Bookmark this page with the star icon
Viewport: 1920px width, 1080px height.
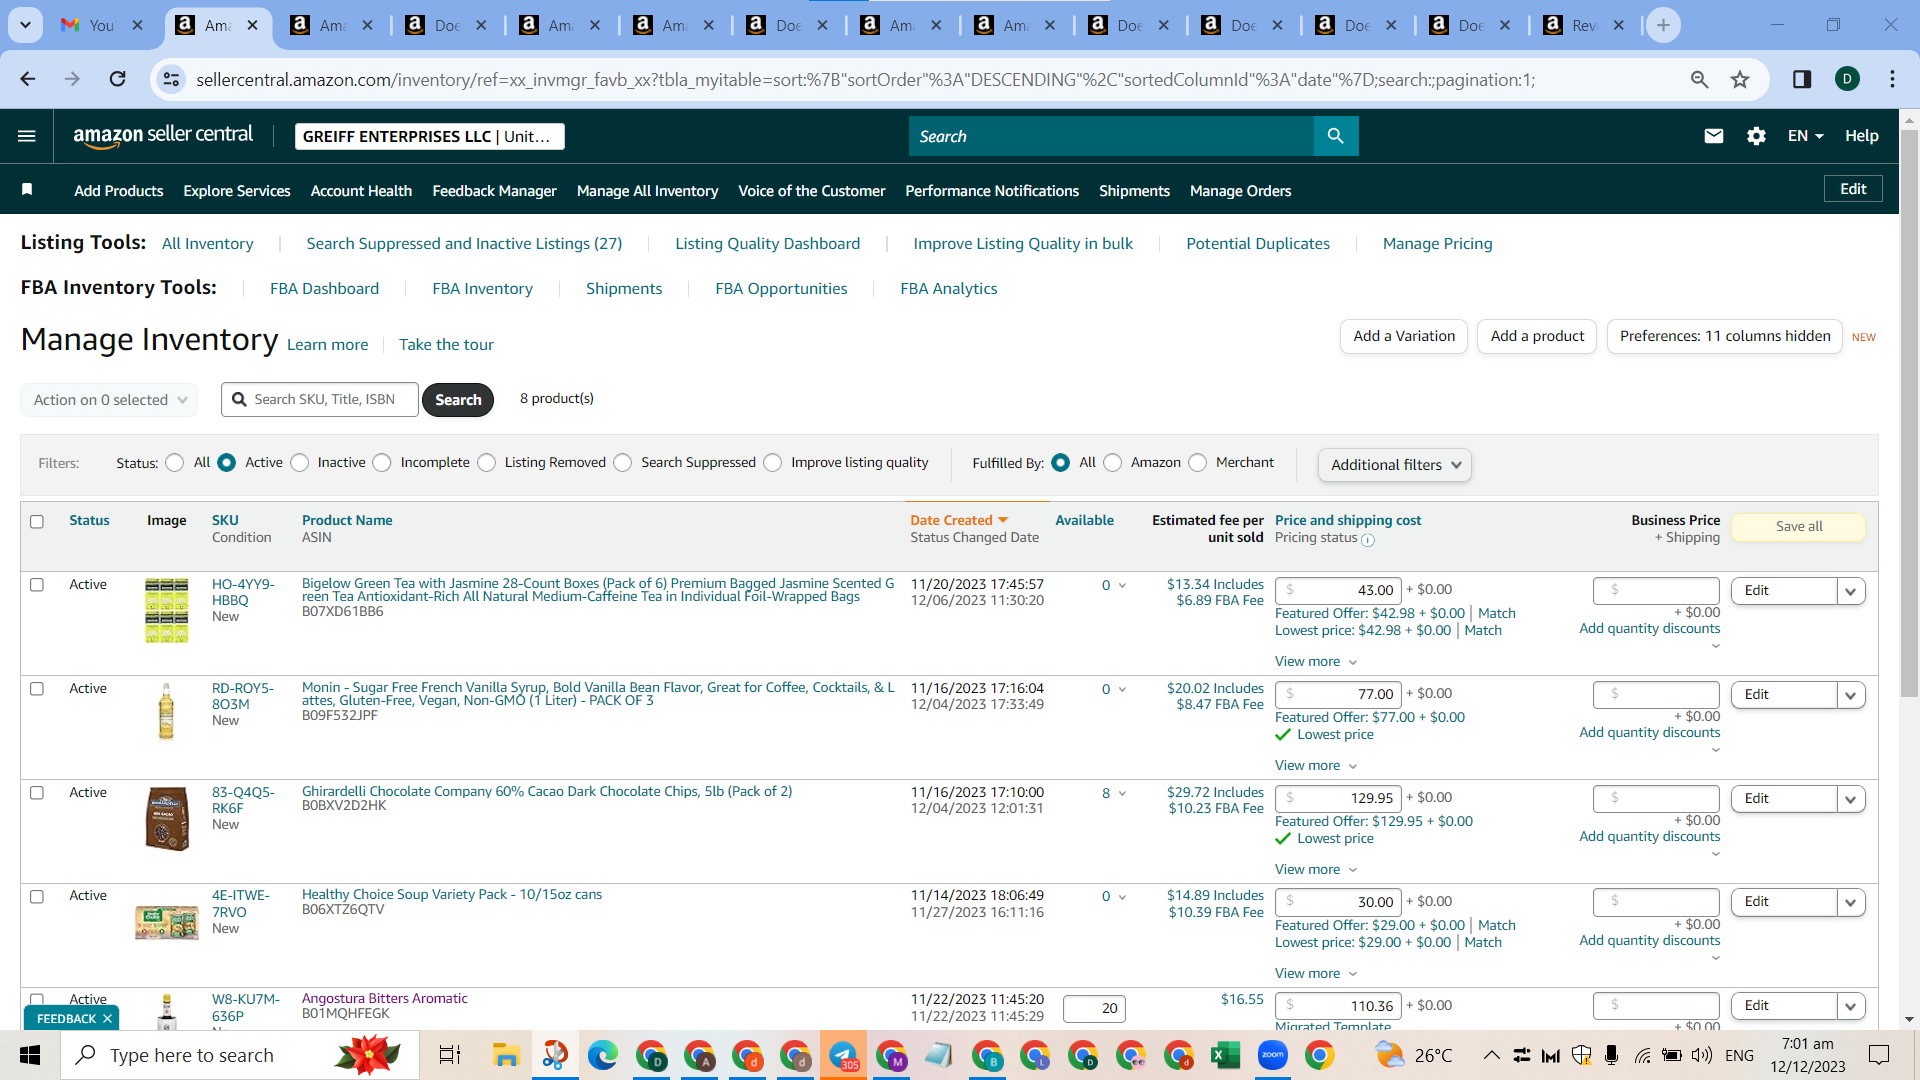tap(1741, 79)
